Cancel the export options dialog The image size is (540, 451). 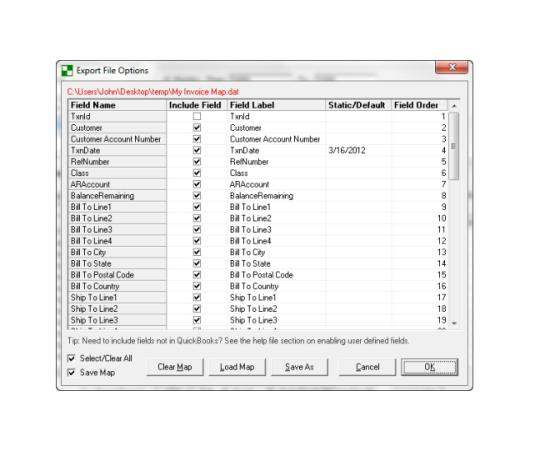(367, 367)
